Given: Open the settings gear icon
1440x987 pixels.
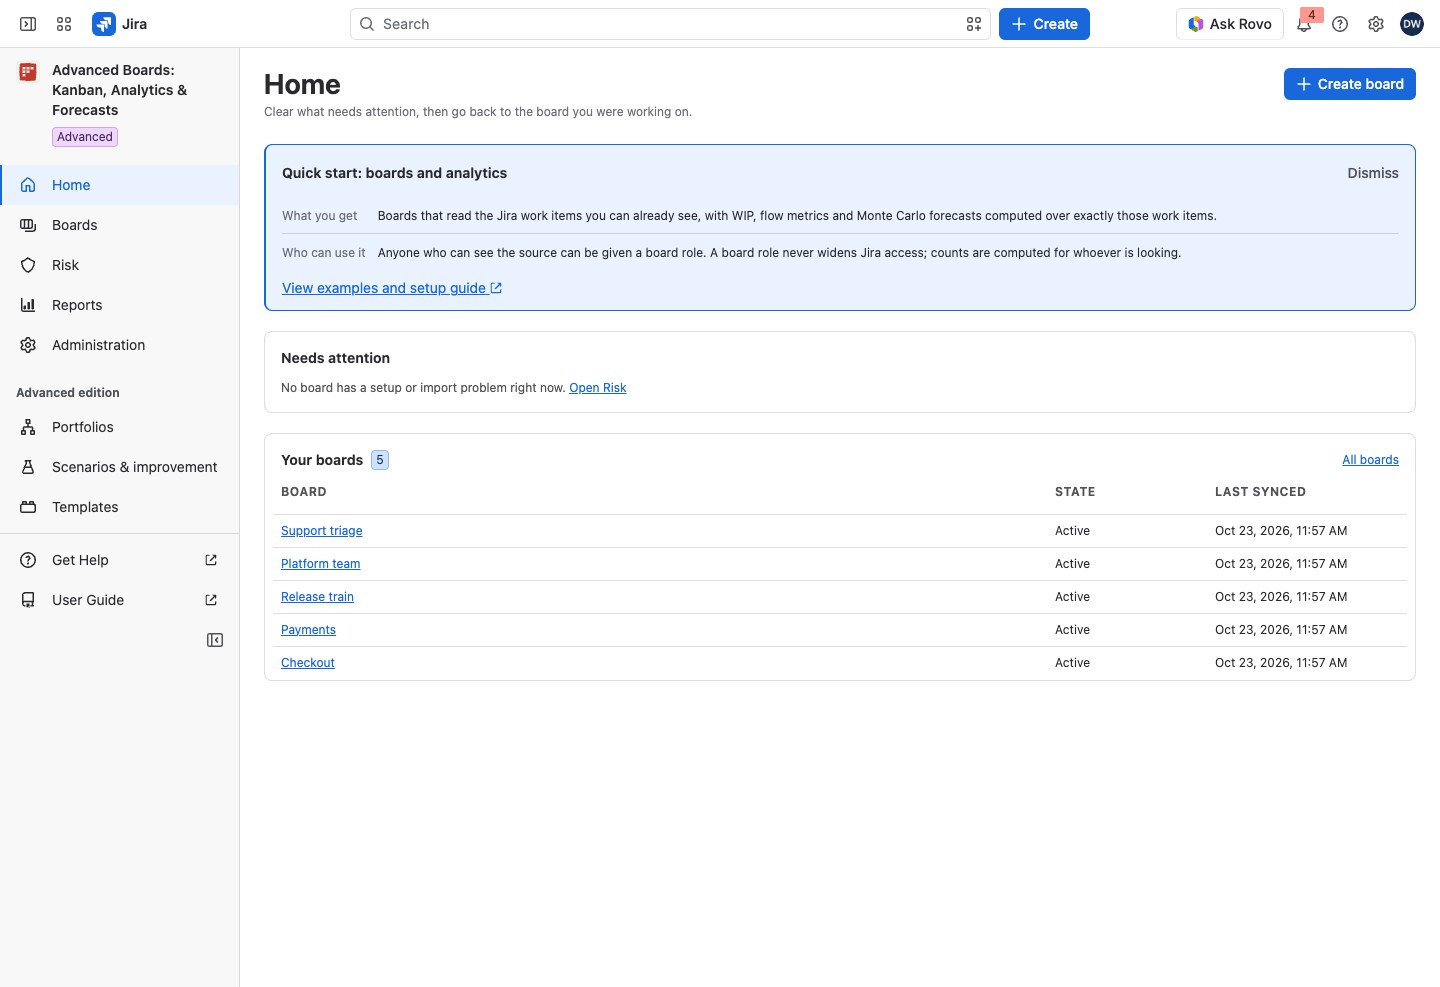Looking at the screenshot, I should [1376, 24].
